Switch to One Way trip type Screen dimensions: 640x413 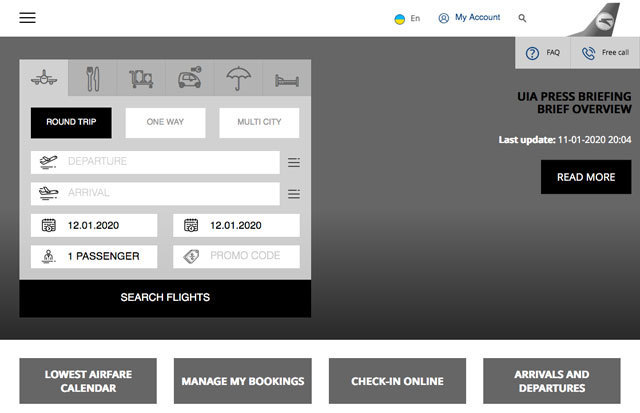click(x=165, y=123)
